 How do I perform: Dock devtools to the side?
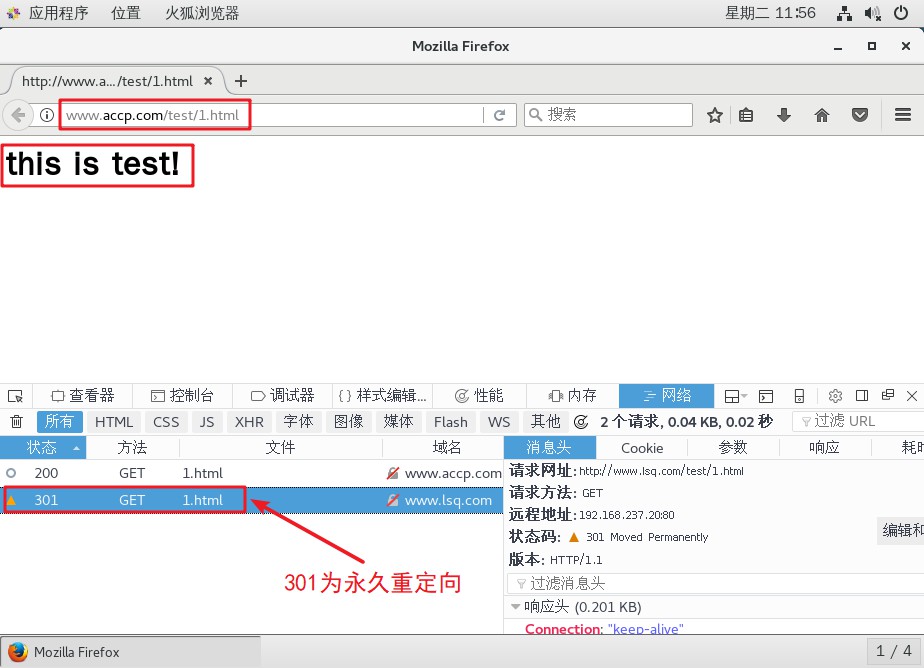tap(862, 396)
